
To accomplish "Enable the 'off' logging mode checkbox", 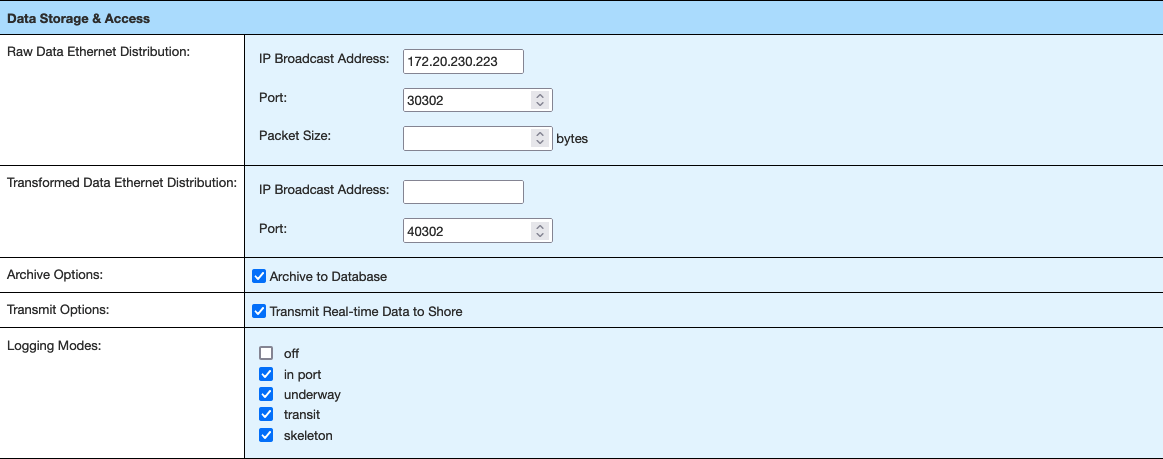I will pos(266,353).
